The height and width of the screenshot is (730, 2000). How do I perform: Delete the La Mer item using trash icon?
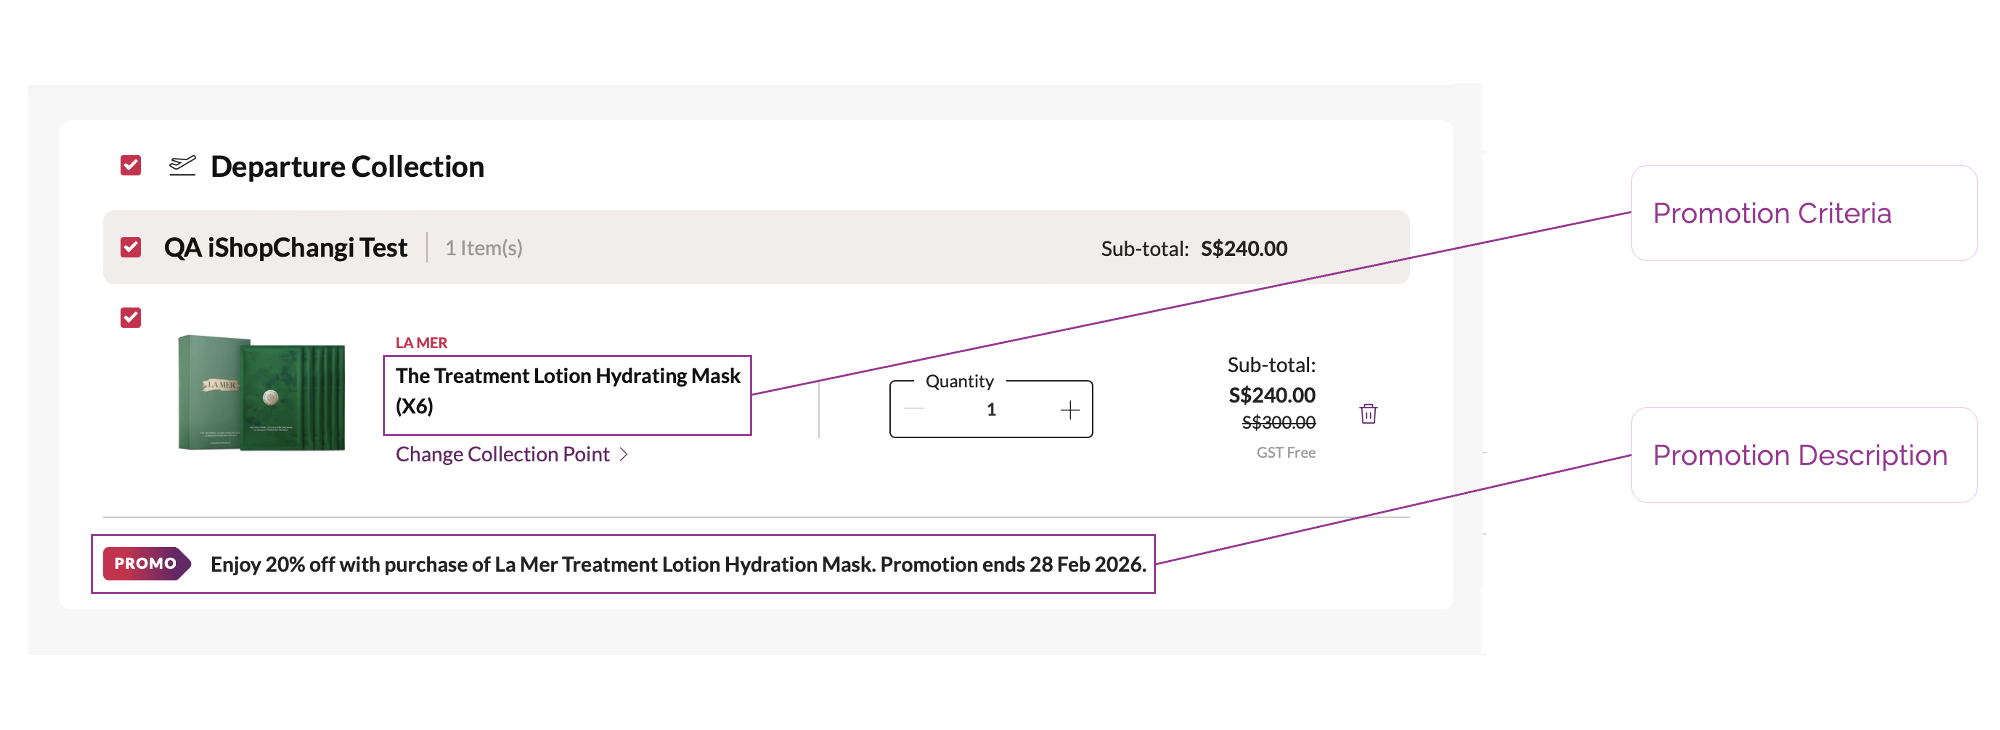pyautogui.click(x=1368, y=414)
